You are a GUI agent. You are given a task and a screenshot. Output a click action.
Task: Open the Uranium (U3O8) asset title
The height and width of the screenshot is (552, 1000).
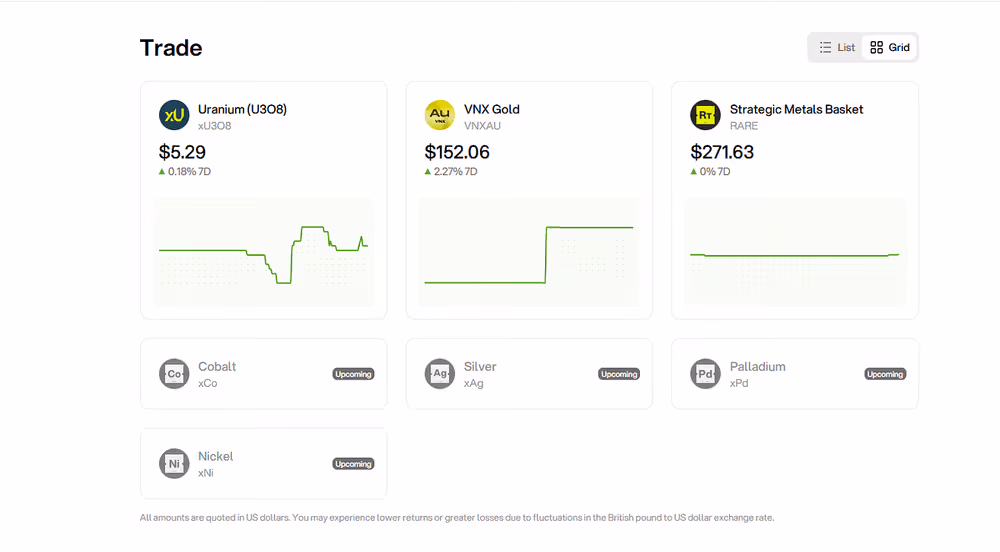(242, 109)
